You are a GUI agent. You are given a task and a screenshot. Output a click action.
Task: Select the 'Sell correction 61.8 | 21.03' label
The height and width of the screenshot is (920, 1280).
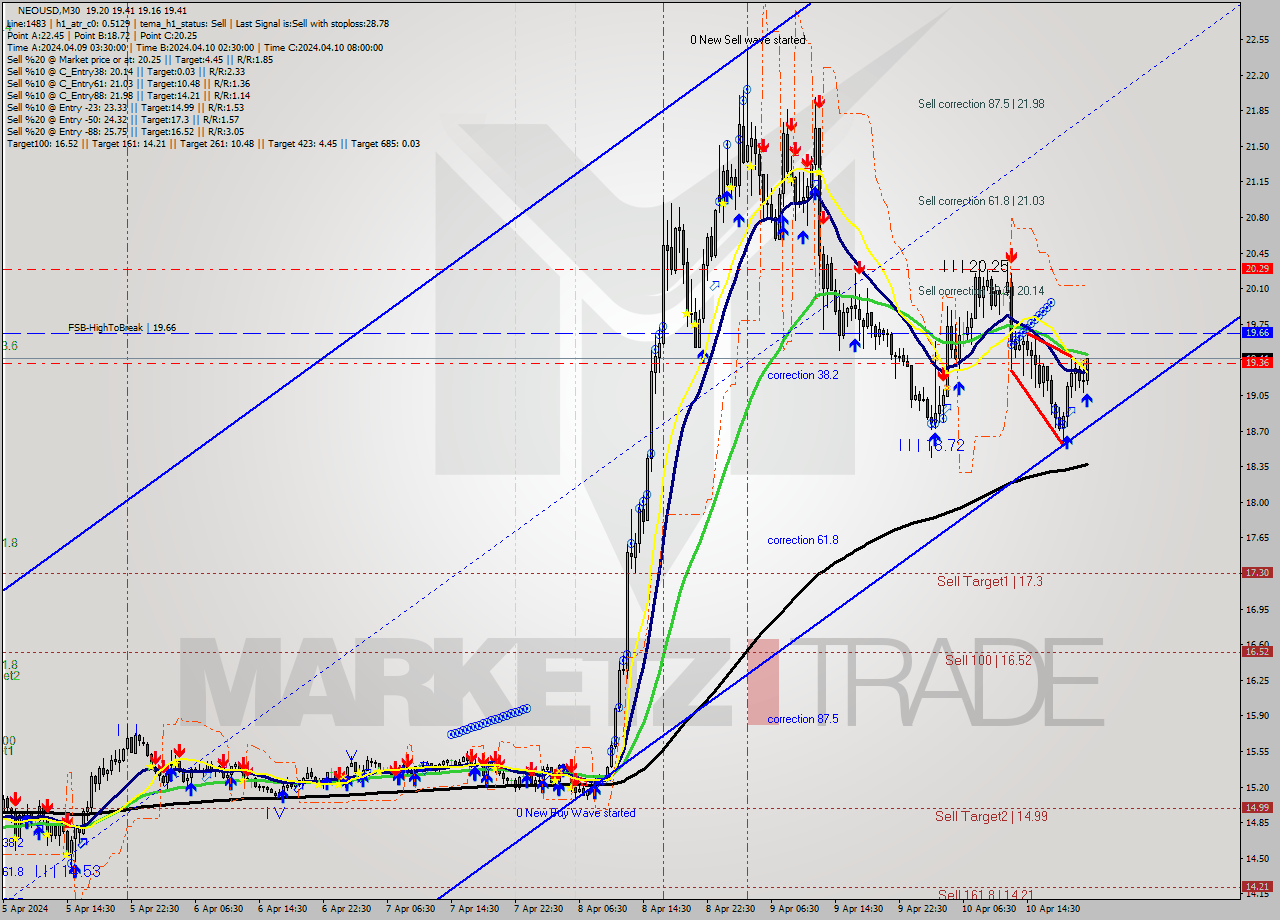pos(981,201)
